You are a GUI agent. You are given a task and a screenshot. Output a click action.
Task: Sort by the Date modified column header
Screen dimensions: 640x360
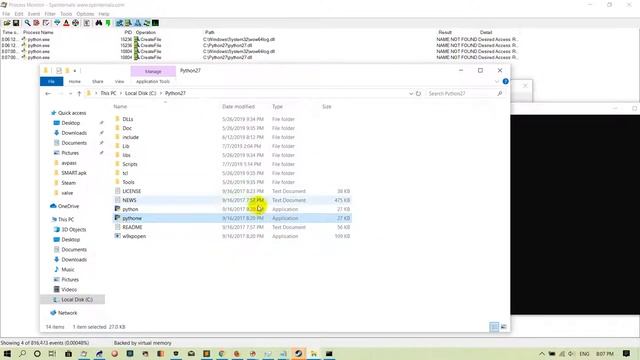pyautogui.click(x=238, y=107)
